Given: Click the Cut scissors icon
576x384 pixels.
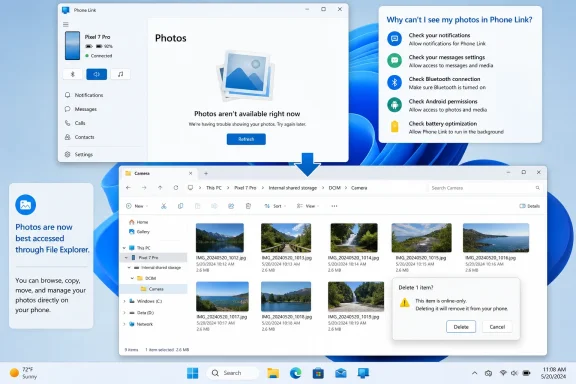Looking at the screenshot, I should pos(164,206).
